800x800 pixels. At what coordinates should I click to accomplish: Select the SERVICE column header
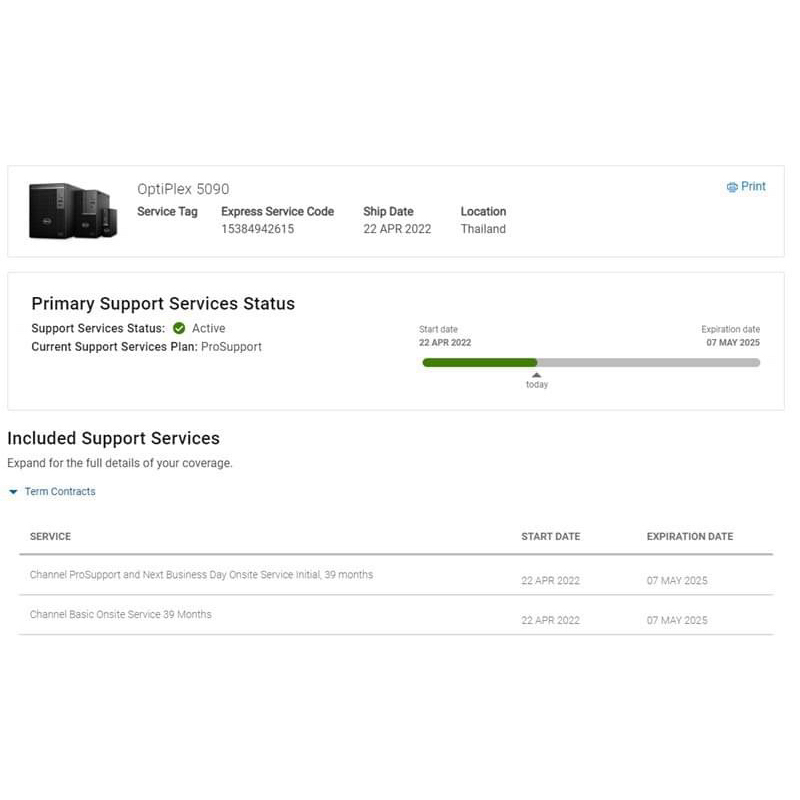click(50, 537)
